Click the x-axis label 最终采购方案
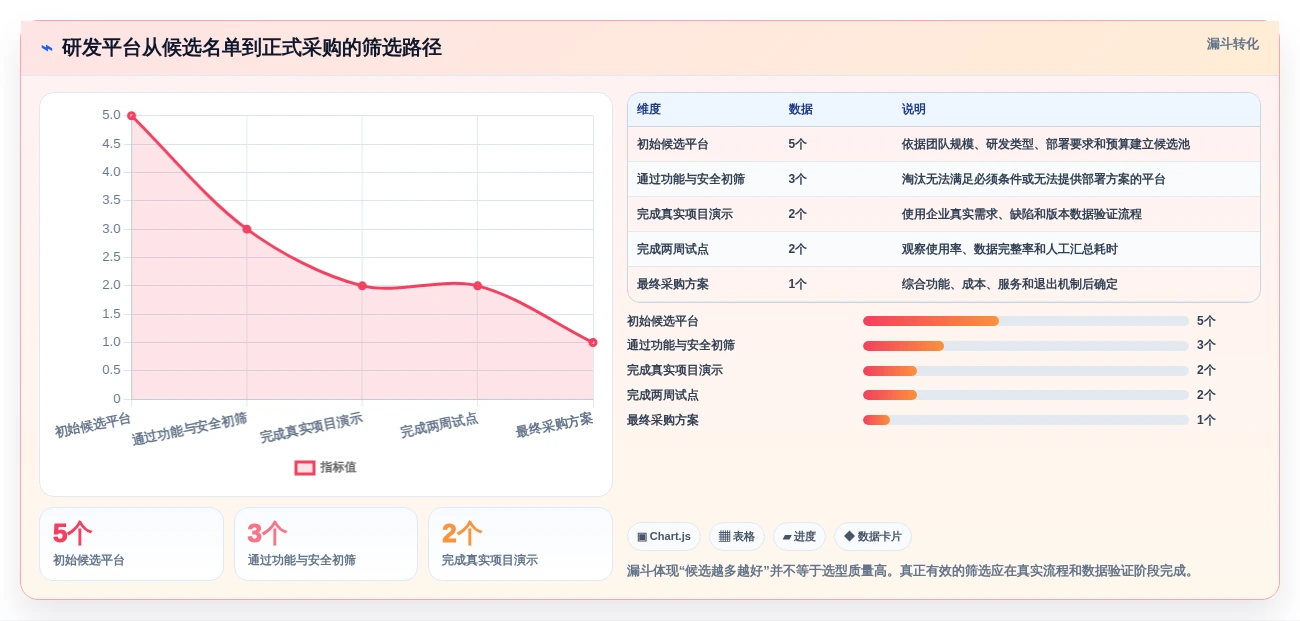This screenshot has width=1300, height=621. click(554, 425)
